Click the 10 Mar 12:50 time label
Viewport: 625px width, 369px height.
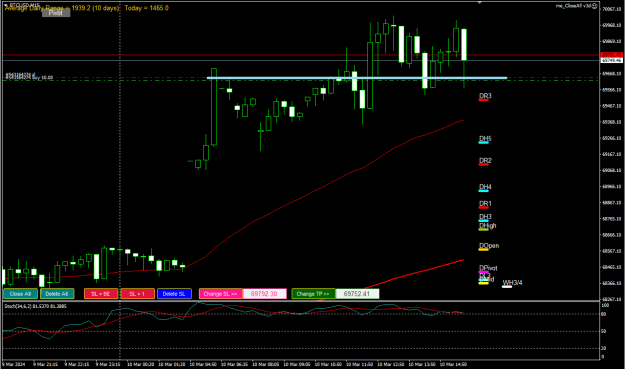tap(391, 364)
